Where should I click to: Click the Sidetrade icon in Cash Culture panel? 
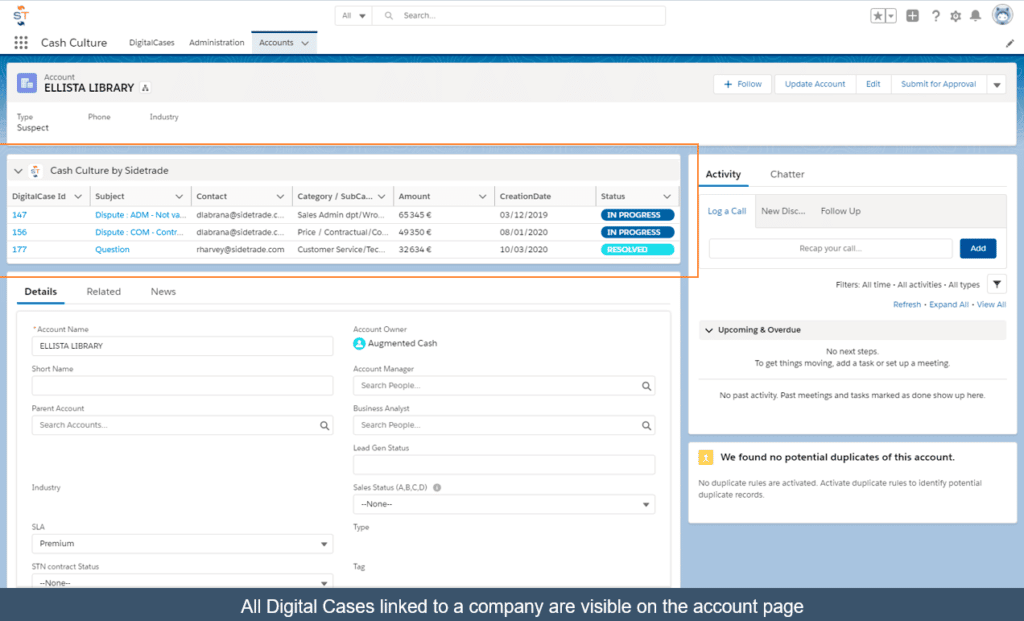(35, 170)
